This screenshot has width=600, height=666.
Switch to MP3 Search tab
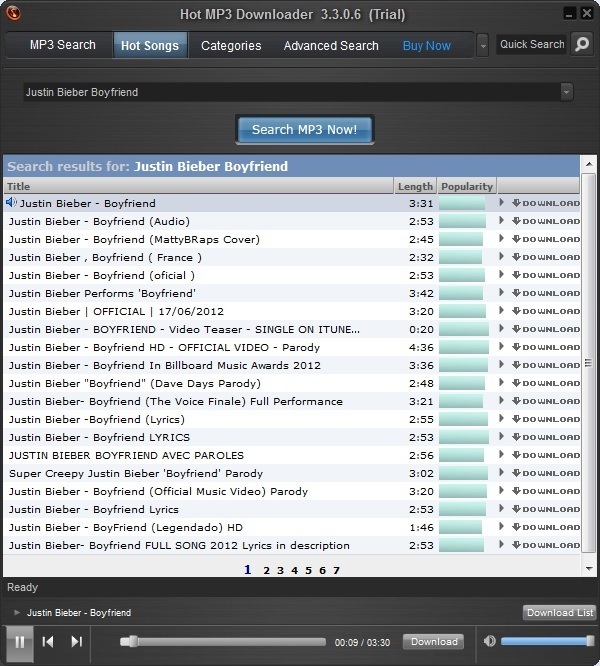point(62,45)
